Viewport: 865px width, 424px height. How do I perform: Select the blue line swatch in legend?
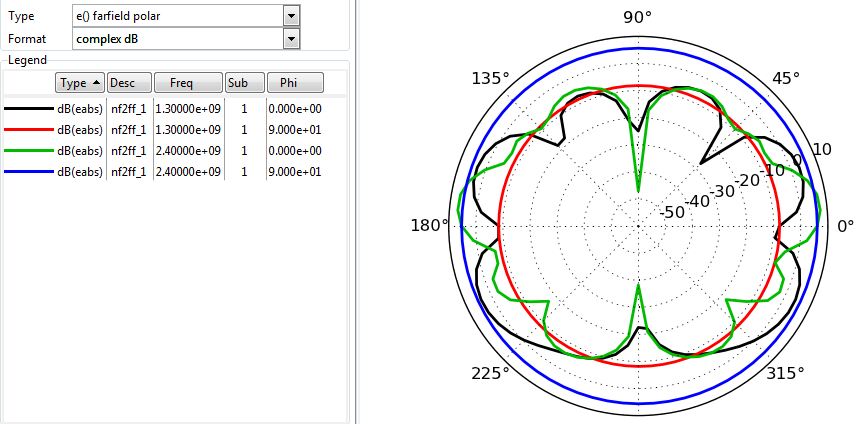[29, 172]
